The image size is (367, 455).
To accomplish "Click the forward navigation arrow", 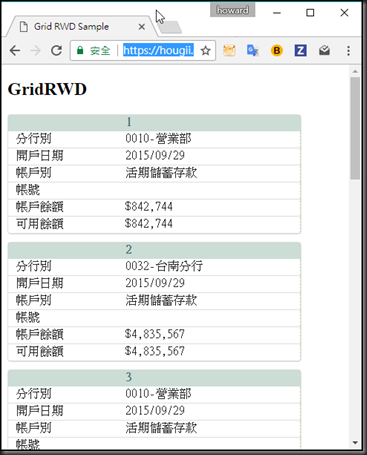I will click(x=36, y=51).
